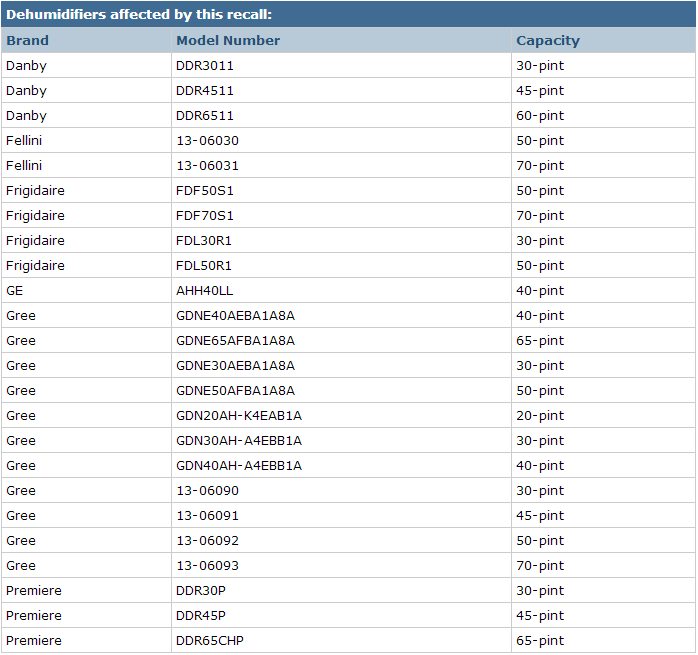Viewport: 698px width, 655px height.
Task: Select model number 13-06092
Action: pyautogui.click(x=207, y=541)
